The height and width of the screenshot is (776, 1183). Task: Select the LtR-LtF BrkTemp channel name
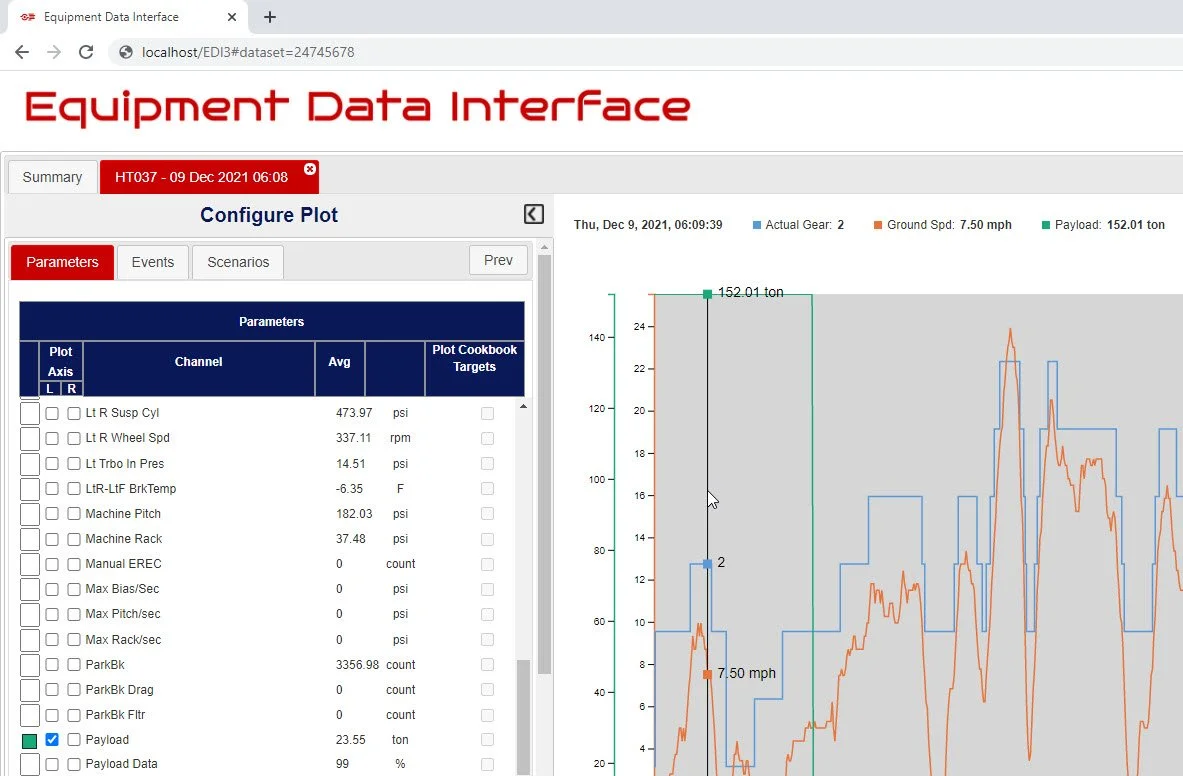pyautogui.click(x=131, y=489)
